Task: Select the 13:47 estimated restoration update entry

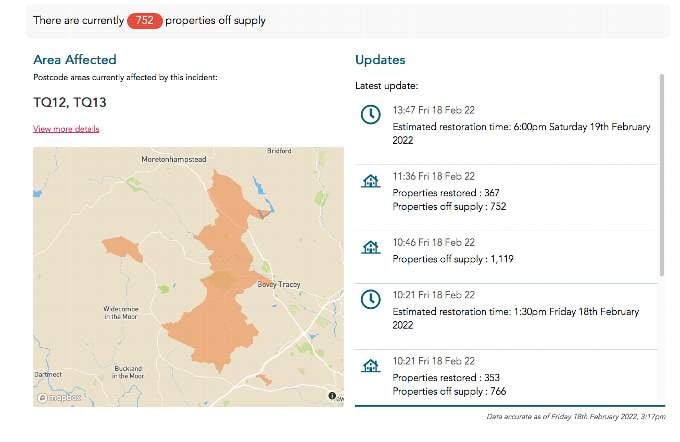Action: coord(507,125)
